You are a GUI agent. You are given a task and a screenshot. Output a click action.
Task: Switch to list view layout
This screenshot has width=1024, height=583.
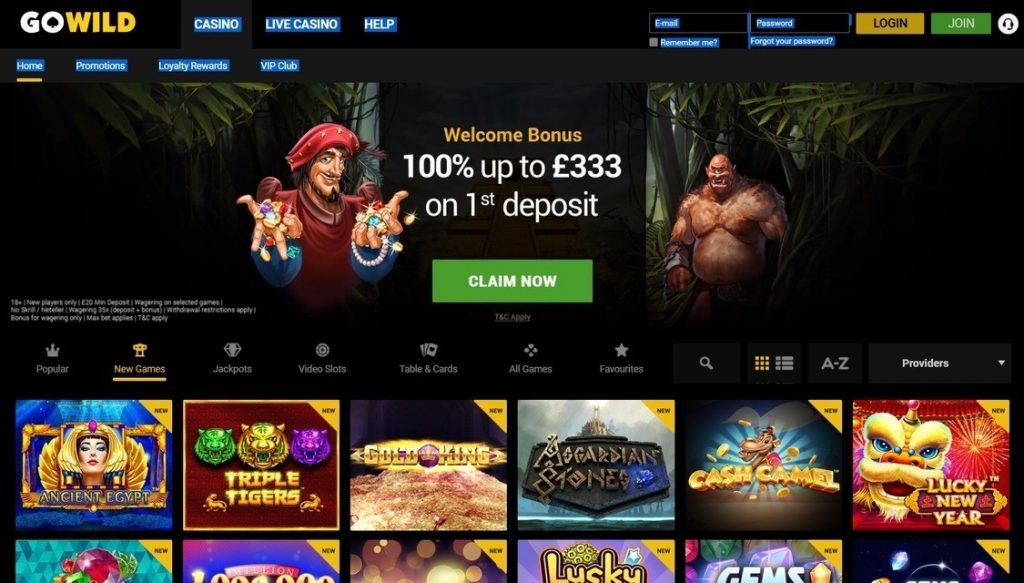click(784, 363)
